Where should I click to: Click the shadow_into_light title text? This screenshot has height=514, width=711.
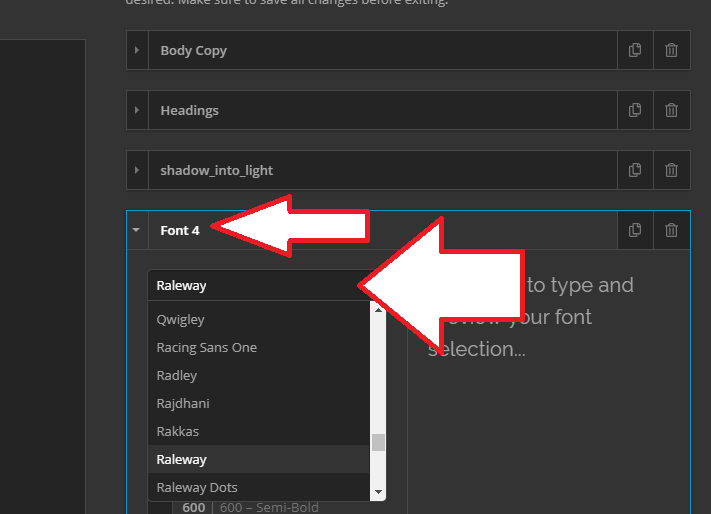coord(217,170)
